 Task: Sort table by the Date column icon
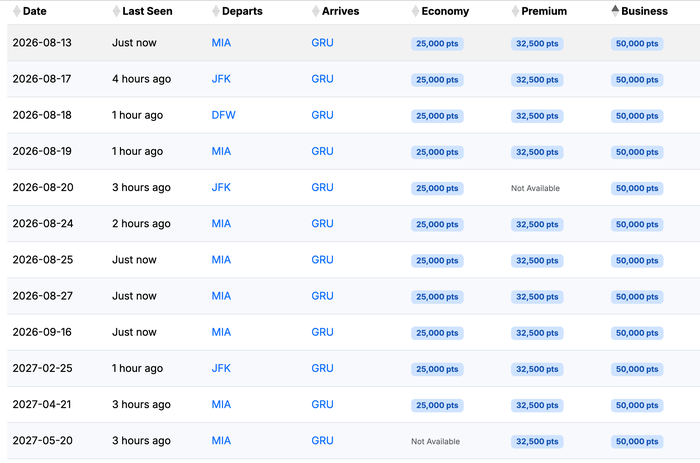coord(17,11)
